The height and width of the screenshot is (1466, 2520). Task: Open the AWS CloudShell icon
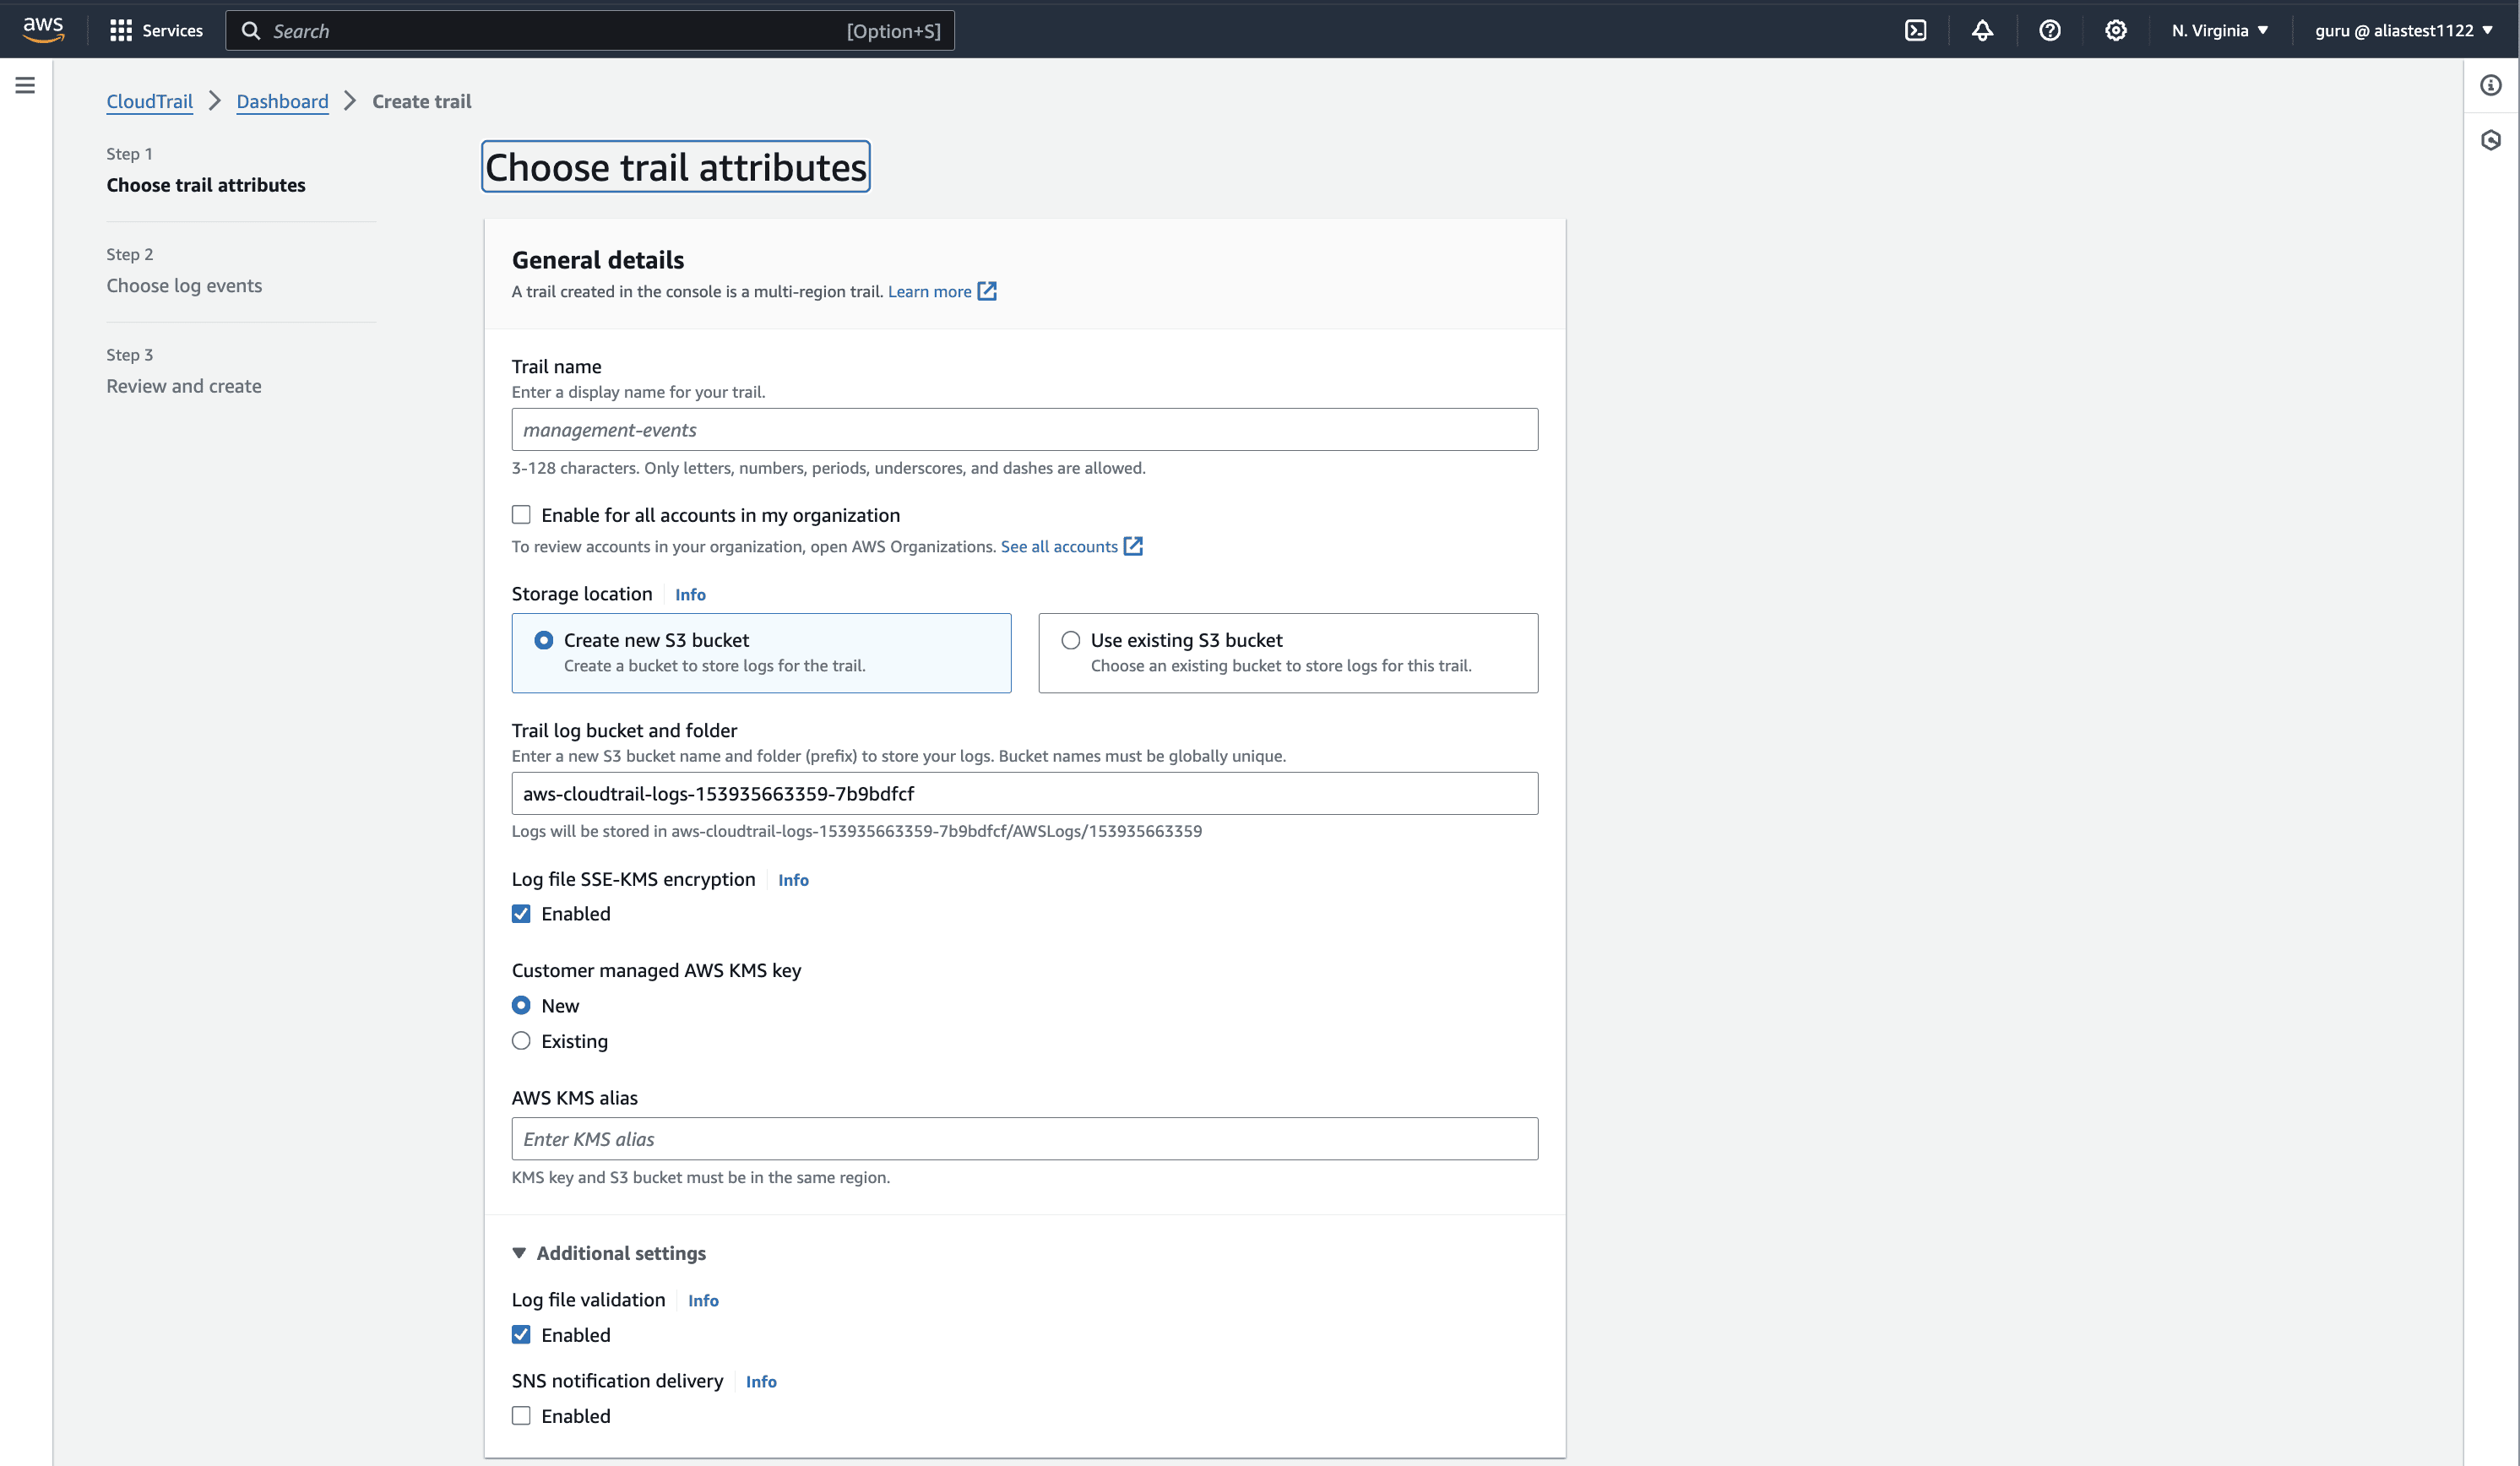(x=1915, y=31)
